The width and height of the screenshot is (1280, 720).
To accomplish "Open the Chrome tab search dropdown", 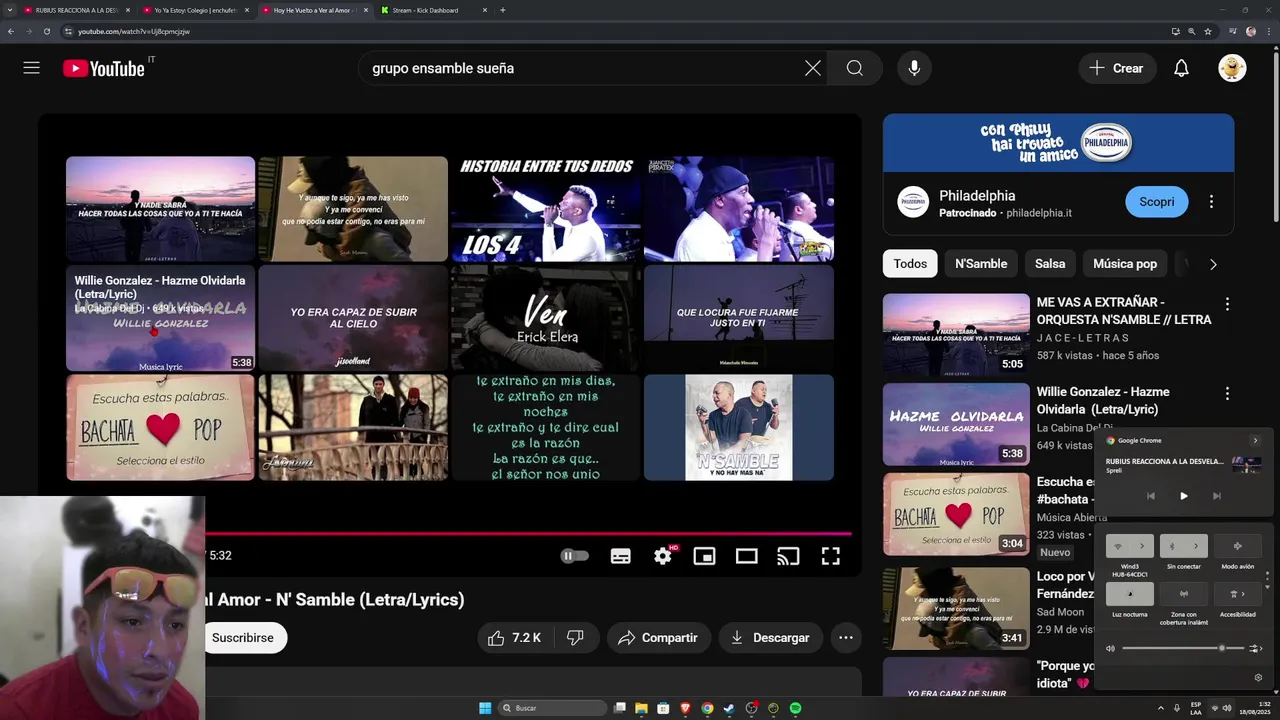I will pos(11,10).
